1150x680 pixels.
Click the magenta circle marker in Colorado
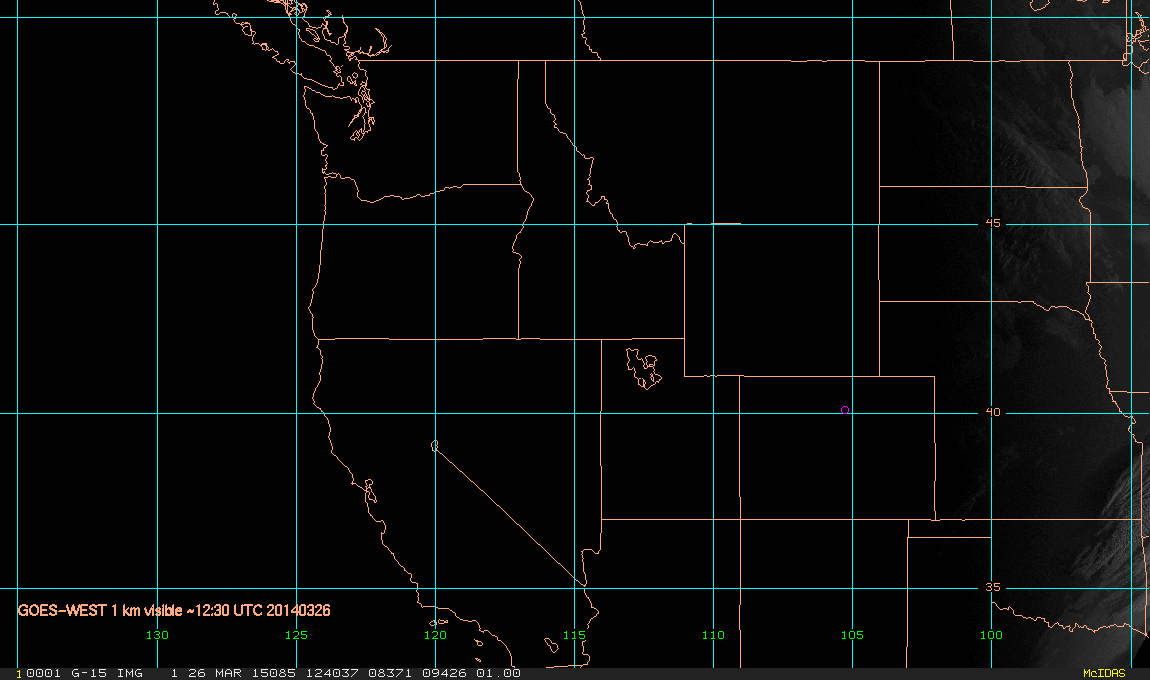845,410
